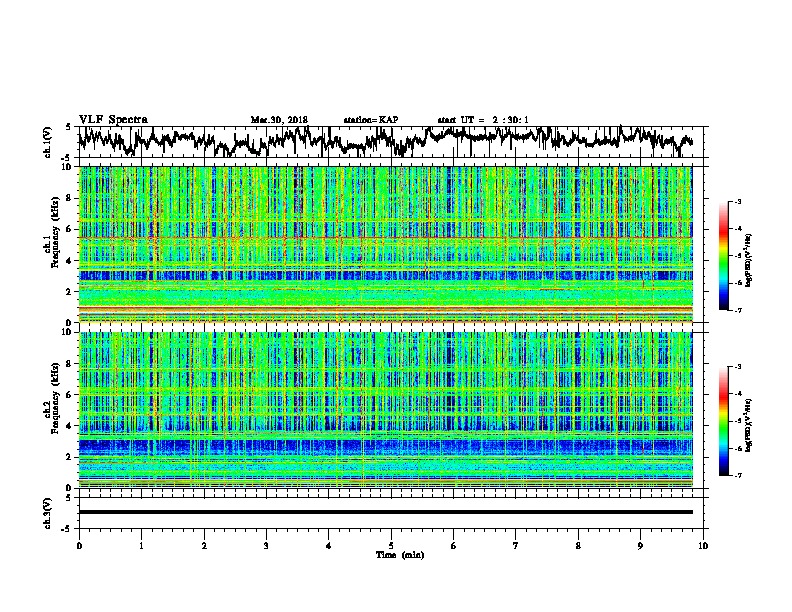Click the "10" minute tick label

pyautogui.click(x=703, y=546)
